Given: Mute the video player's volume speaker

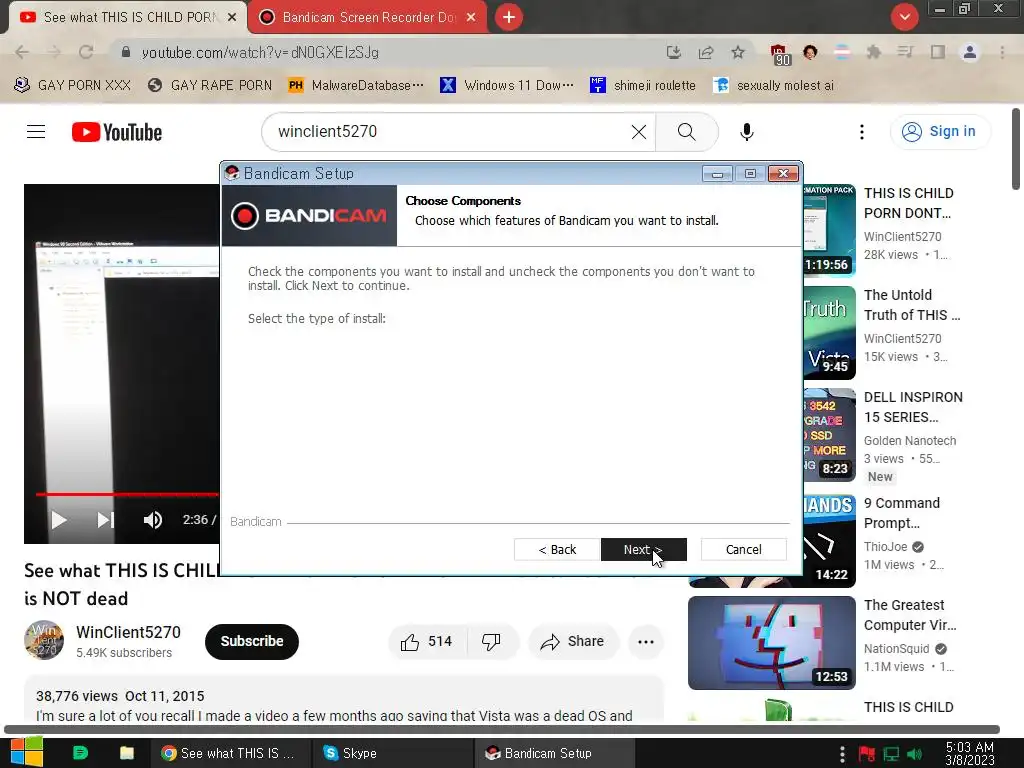Looking at the screenshot, I should coord(153,520).
